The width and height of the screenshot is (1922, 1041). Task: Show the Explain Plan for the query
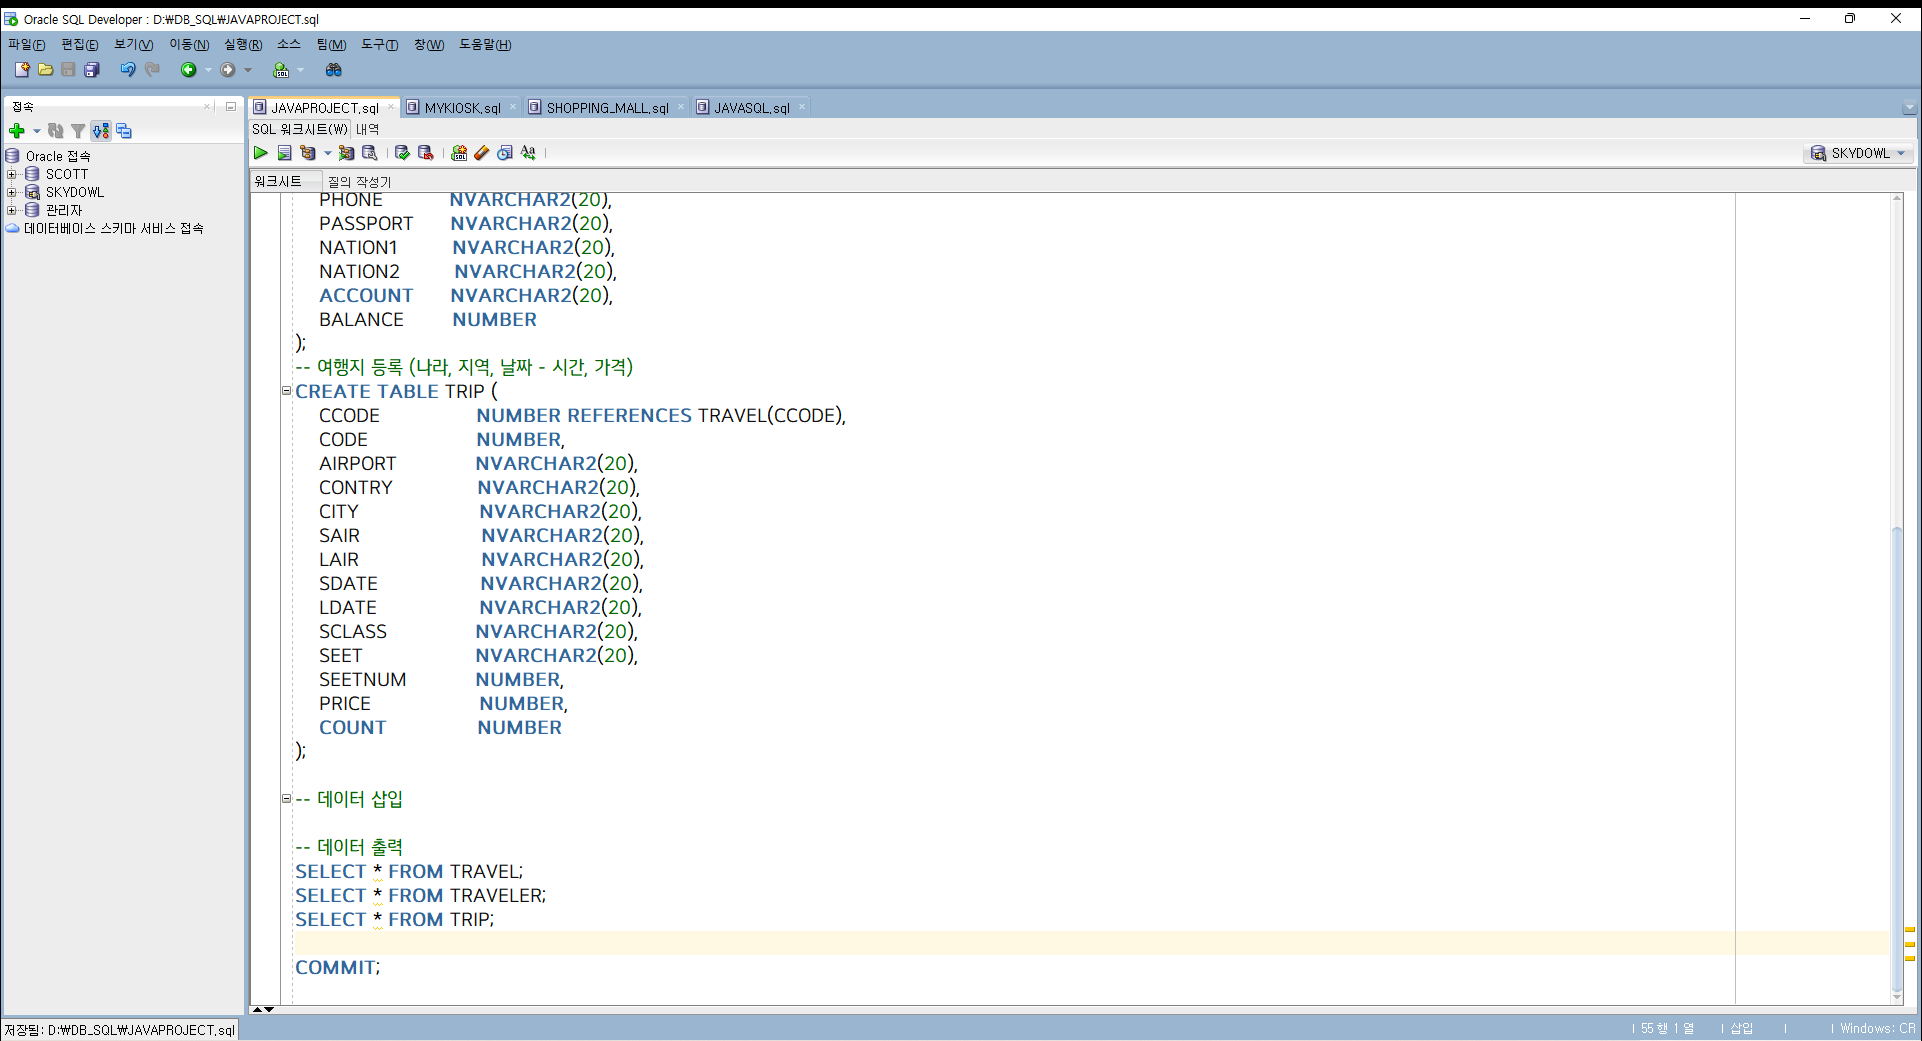tap(308, 153)
